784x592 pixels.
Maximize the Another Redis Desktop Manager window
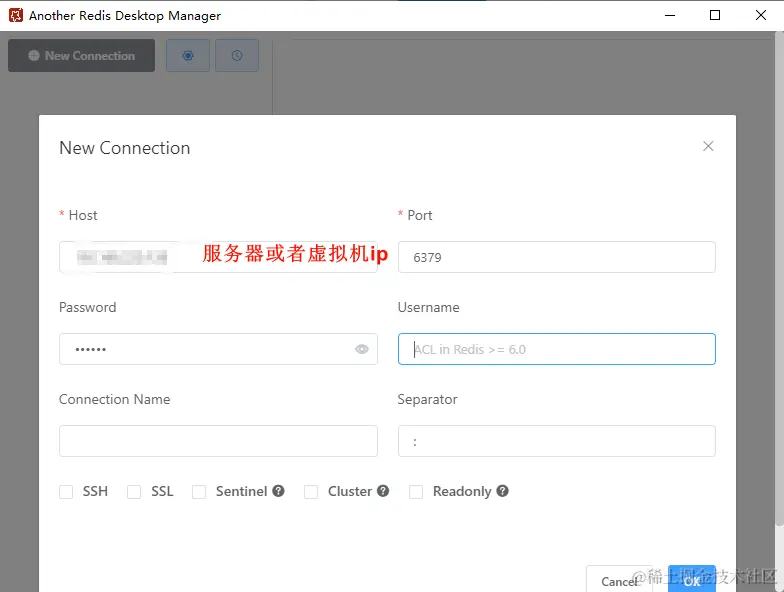715,16
